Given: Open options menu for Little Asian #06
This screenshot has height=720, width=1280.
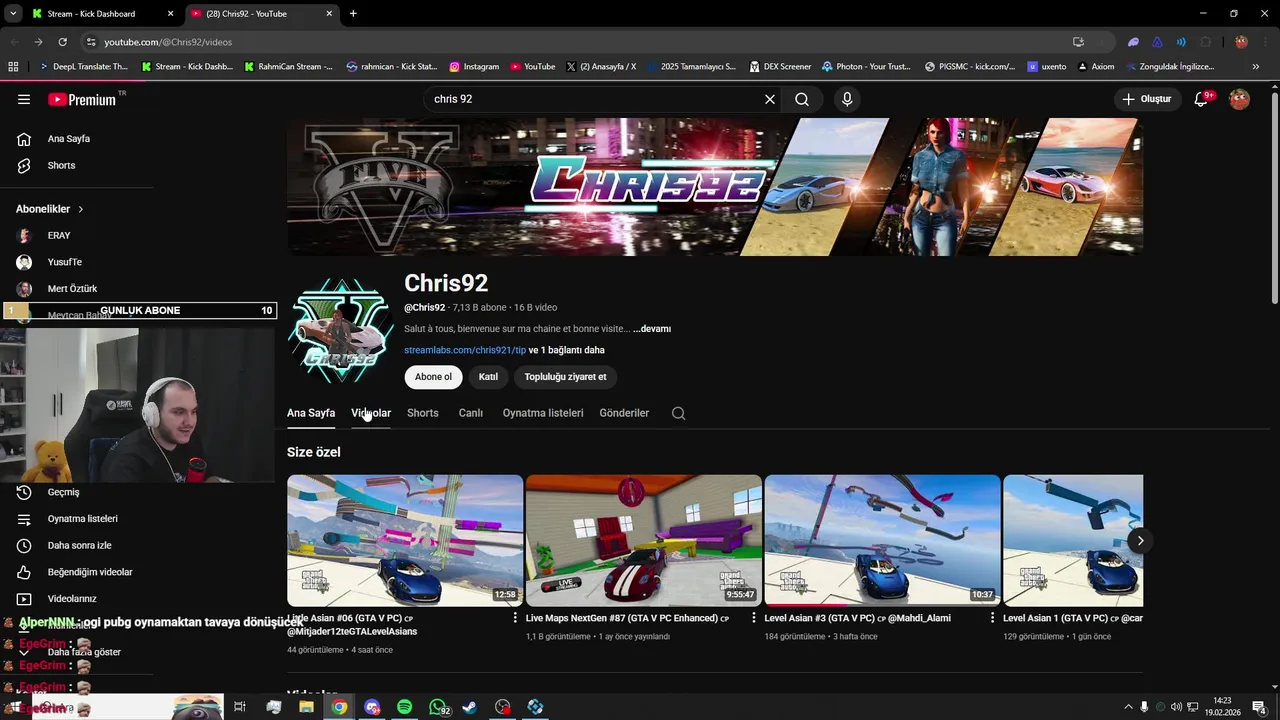Looking at the screenshot, I should [516, 618].
